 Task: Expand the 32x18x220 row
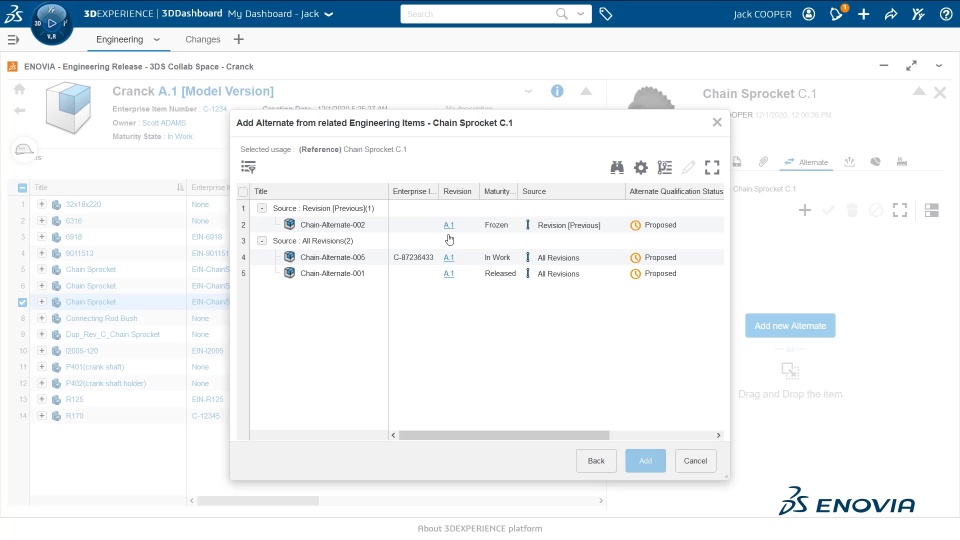pos(42,204)
